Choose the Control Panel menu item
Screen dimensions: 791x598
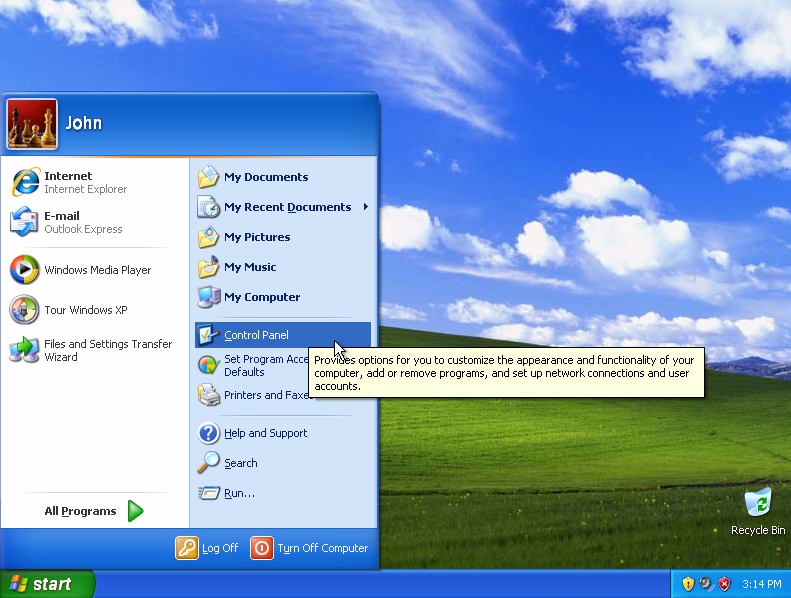[x=283, y=335]
